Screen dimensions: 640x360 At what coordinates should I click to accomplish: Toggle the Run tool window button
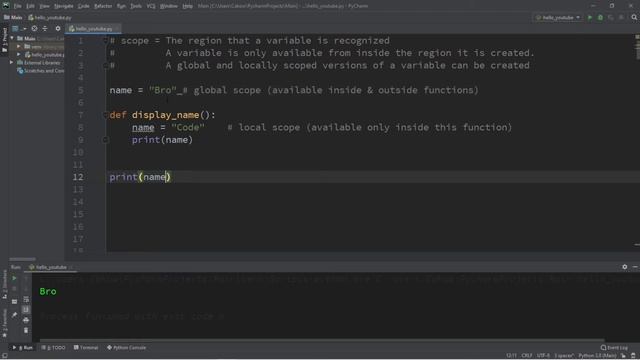point(23,348)
